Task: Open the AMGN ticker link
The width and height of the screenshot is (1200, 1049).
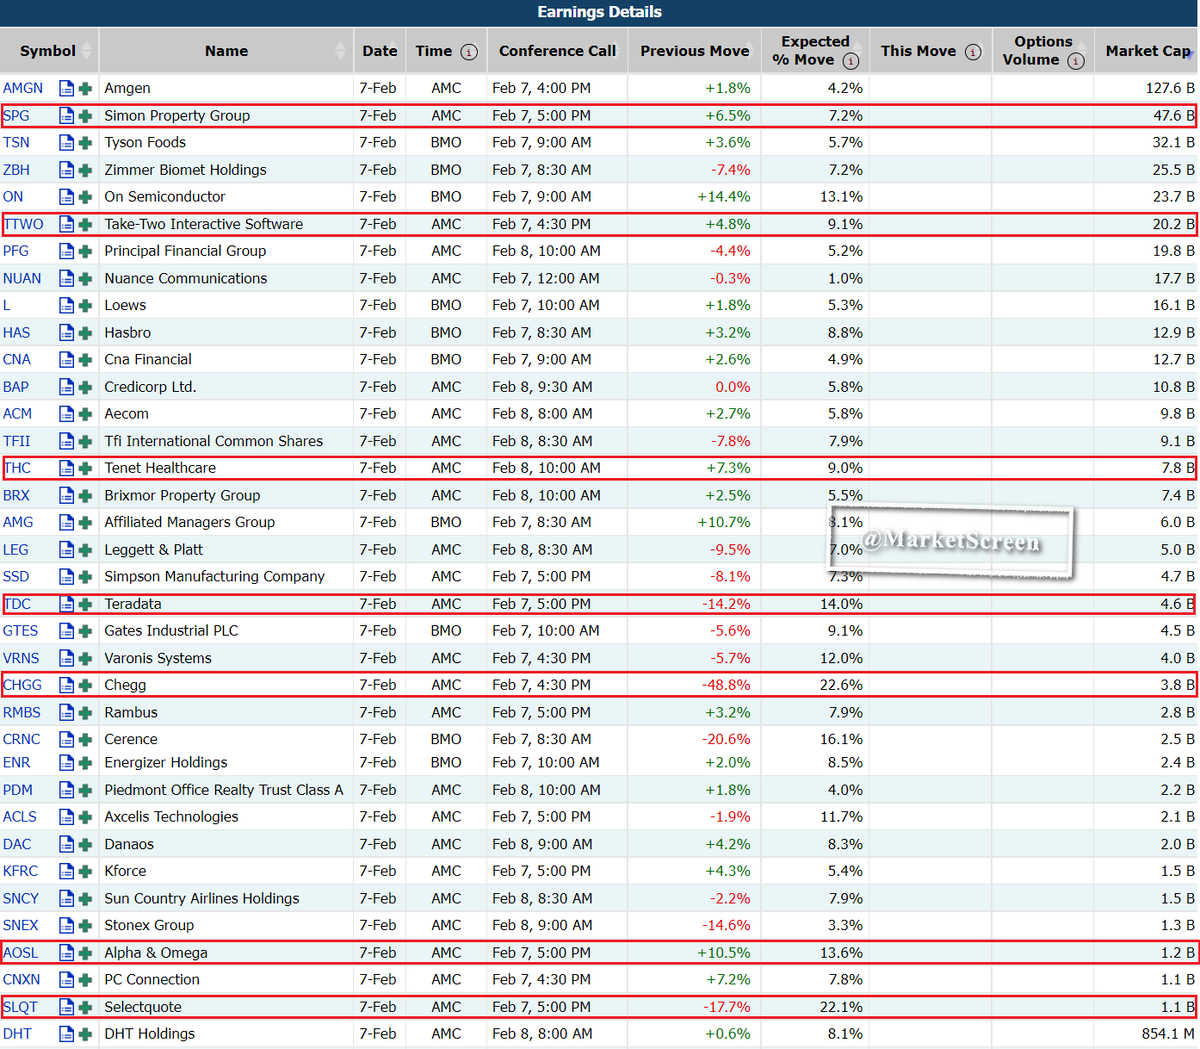Action: tap(23, 88)
